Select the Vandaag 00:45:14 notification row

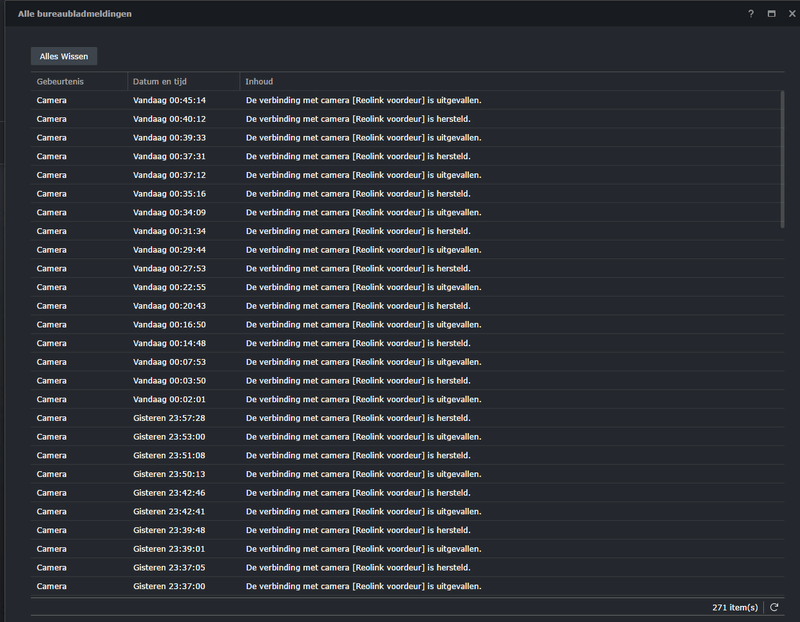(400, 100)
